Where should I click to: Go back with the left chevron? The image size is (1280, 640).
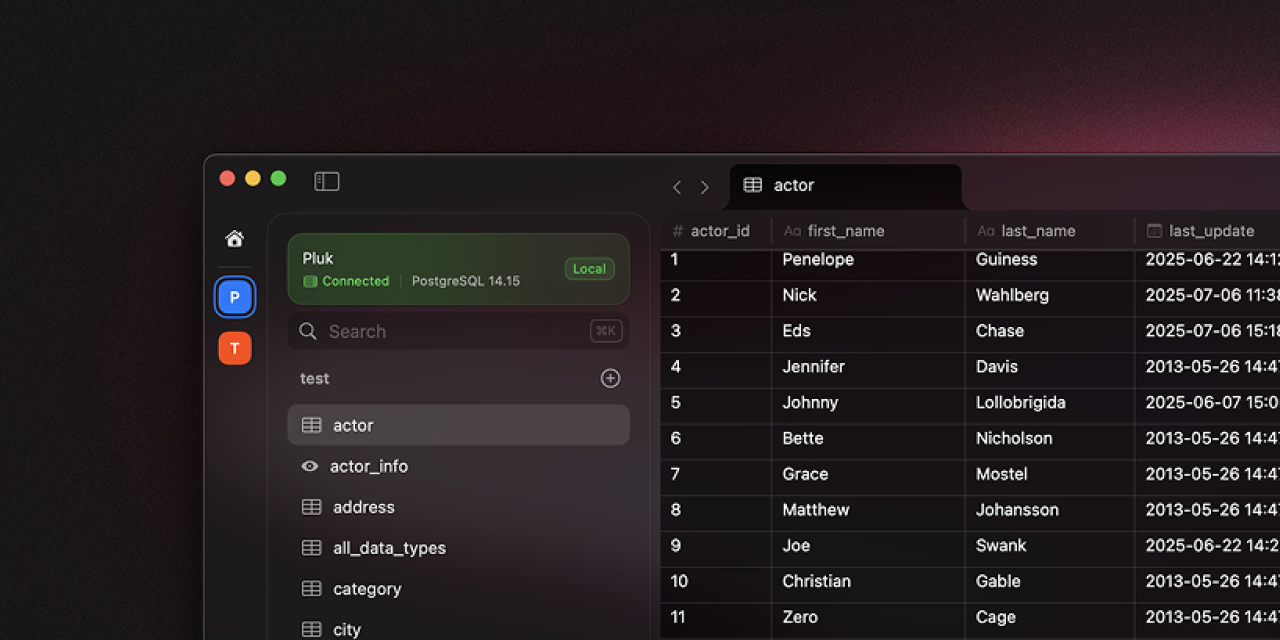coord(677,187)
